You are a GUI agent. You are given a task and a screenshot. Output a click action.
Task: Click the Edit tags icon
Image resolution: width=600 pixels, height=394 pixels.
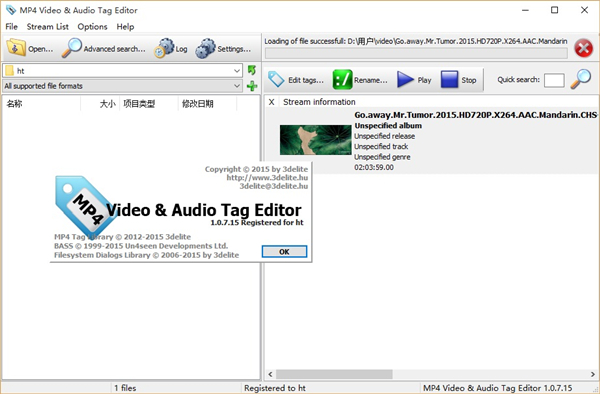pyautogui.click(x=276, y=80)
